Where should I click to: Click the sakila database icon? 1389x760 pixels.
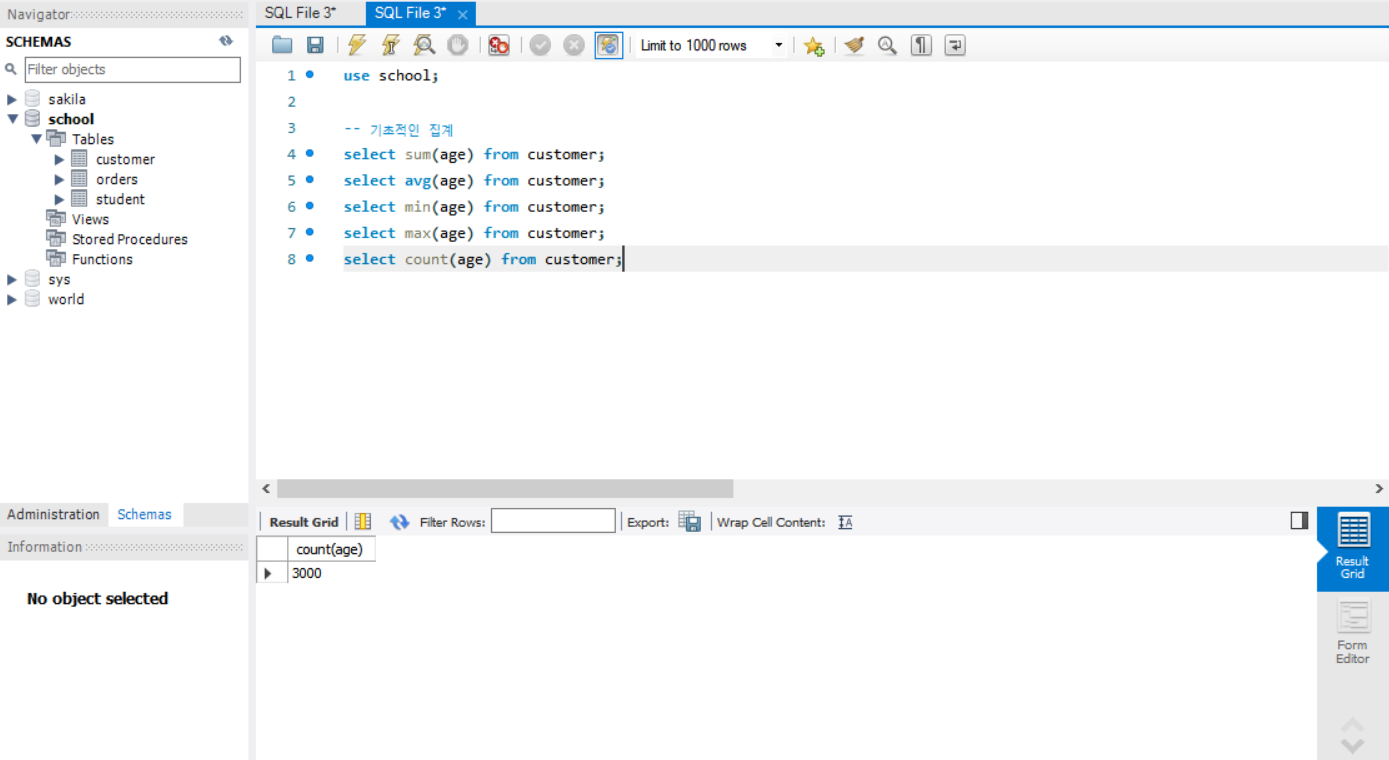click(32, 99)
